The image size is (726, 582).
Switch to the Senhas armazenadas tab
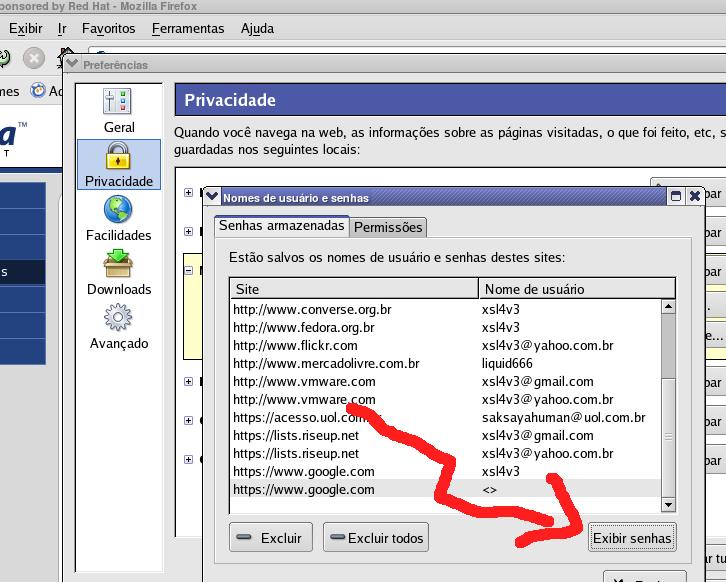pos(282,226)
